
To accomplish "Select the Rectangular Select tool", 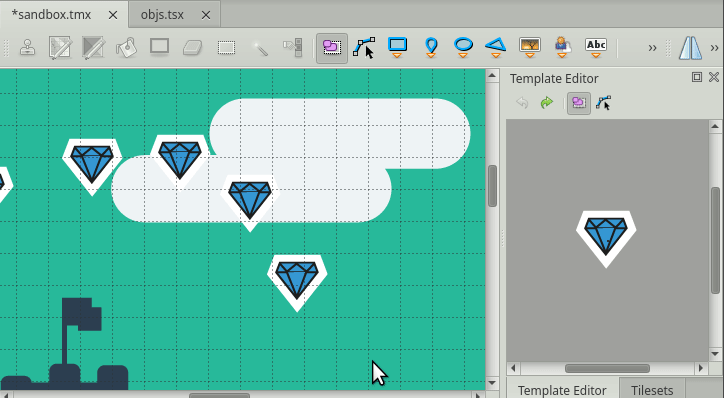I will pos(226,48).
